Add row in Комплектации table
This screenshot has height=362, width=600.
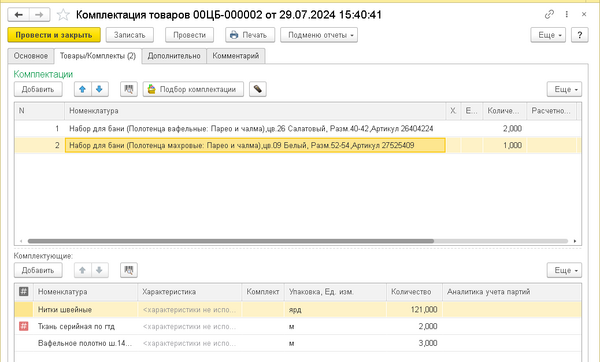tap(38, 89)
